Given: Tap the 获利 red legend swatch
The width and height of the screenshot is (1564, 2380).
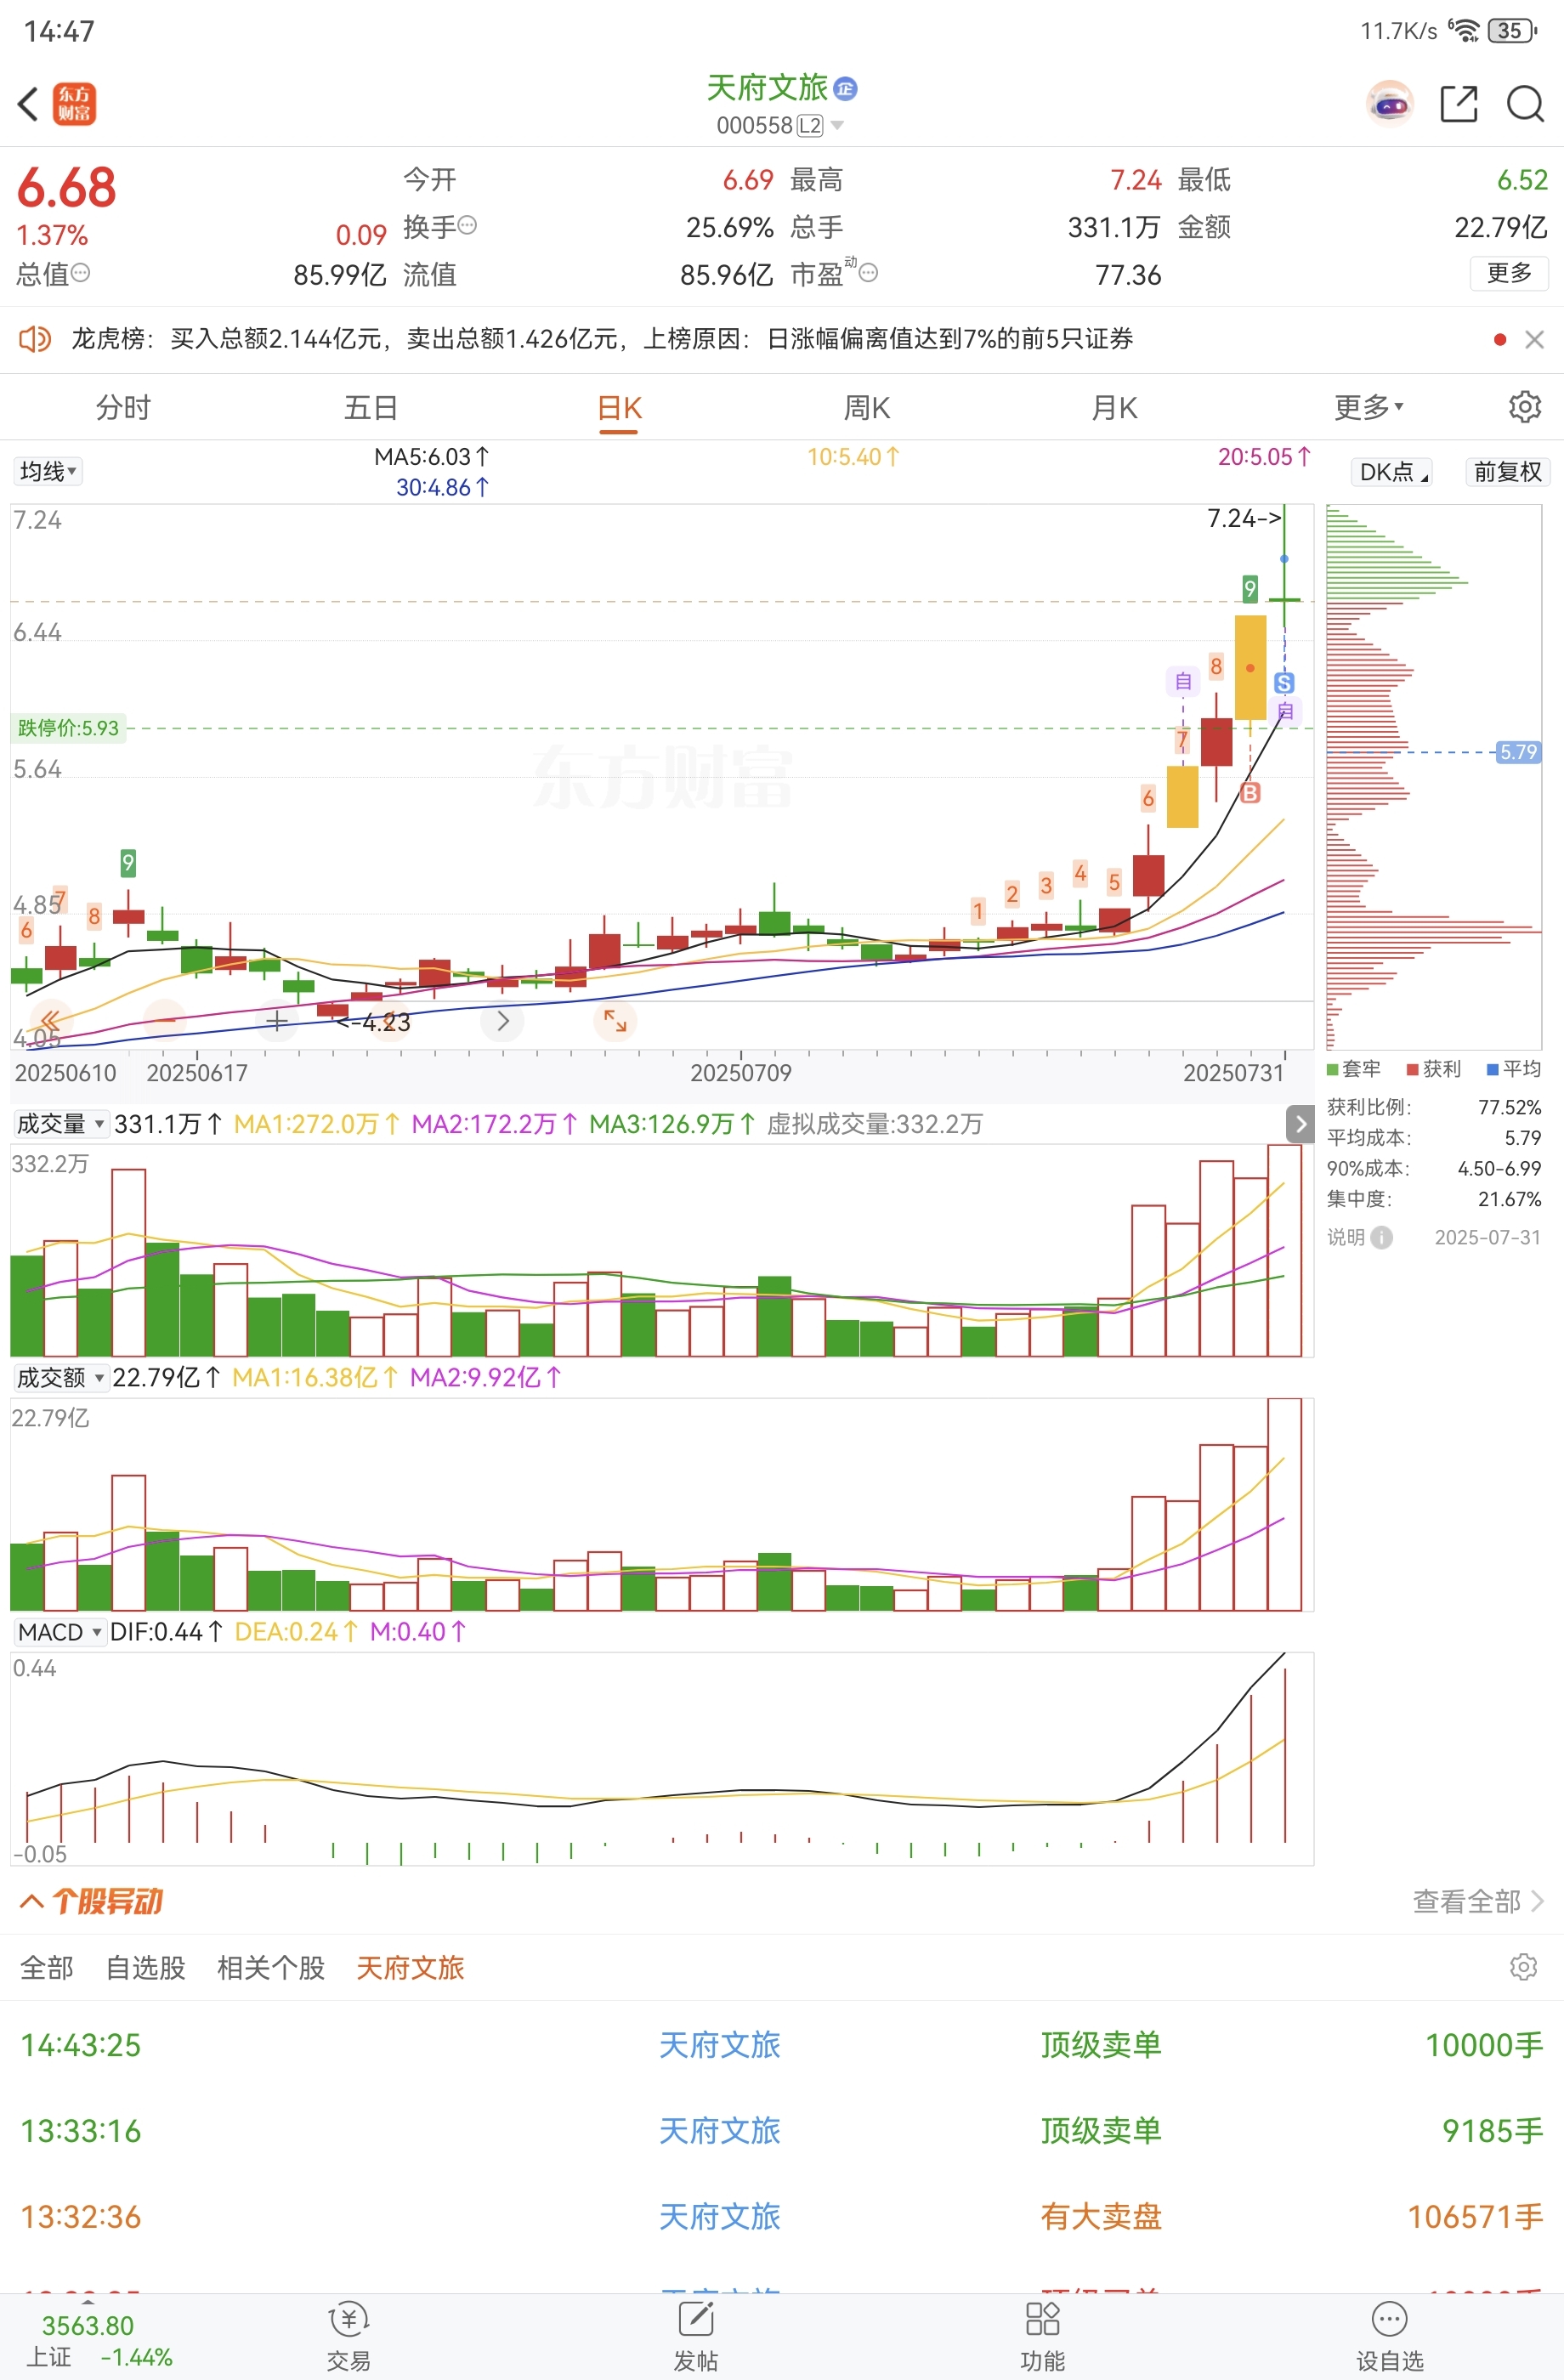Looking at the screenshot, I should [x=1412, y=1070].
